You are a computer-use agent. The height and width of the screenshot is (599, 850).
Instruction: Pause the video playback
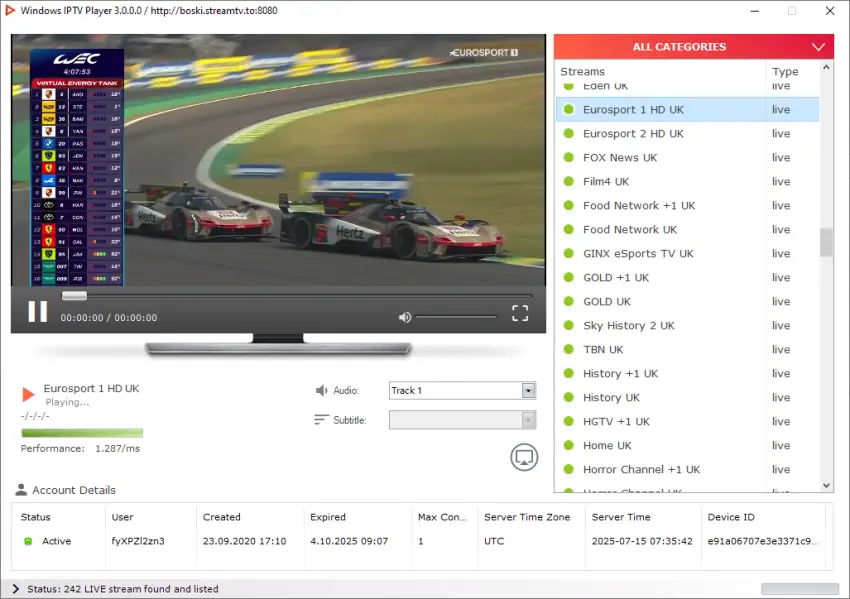pos(38,312)
